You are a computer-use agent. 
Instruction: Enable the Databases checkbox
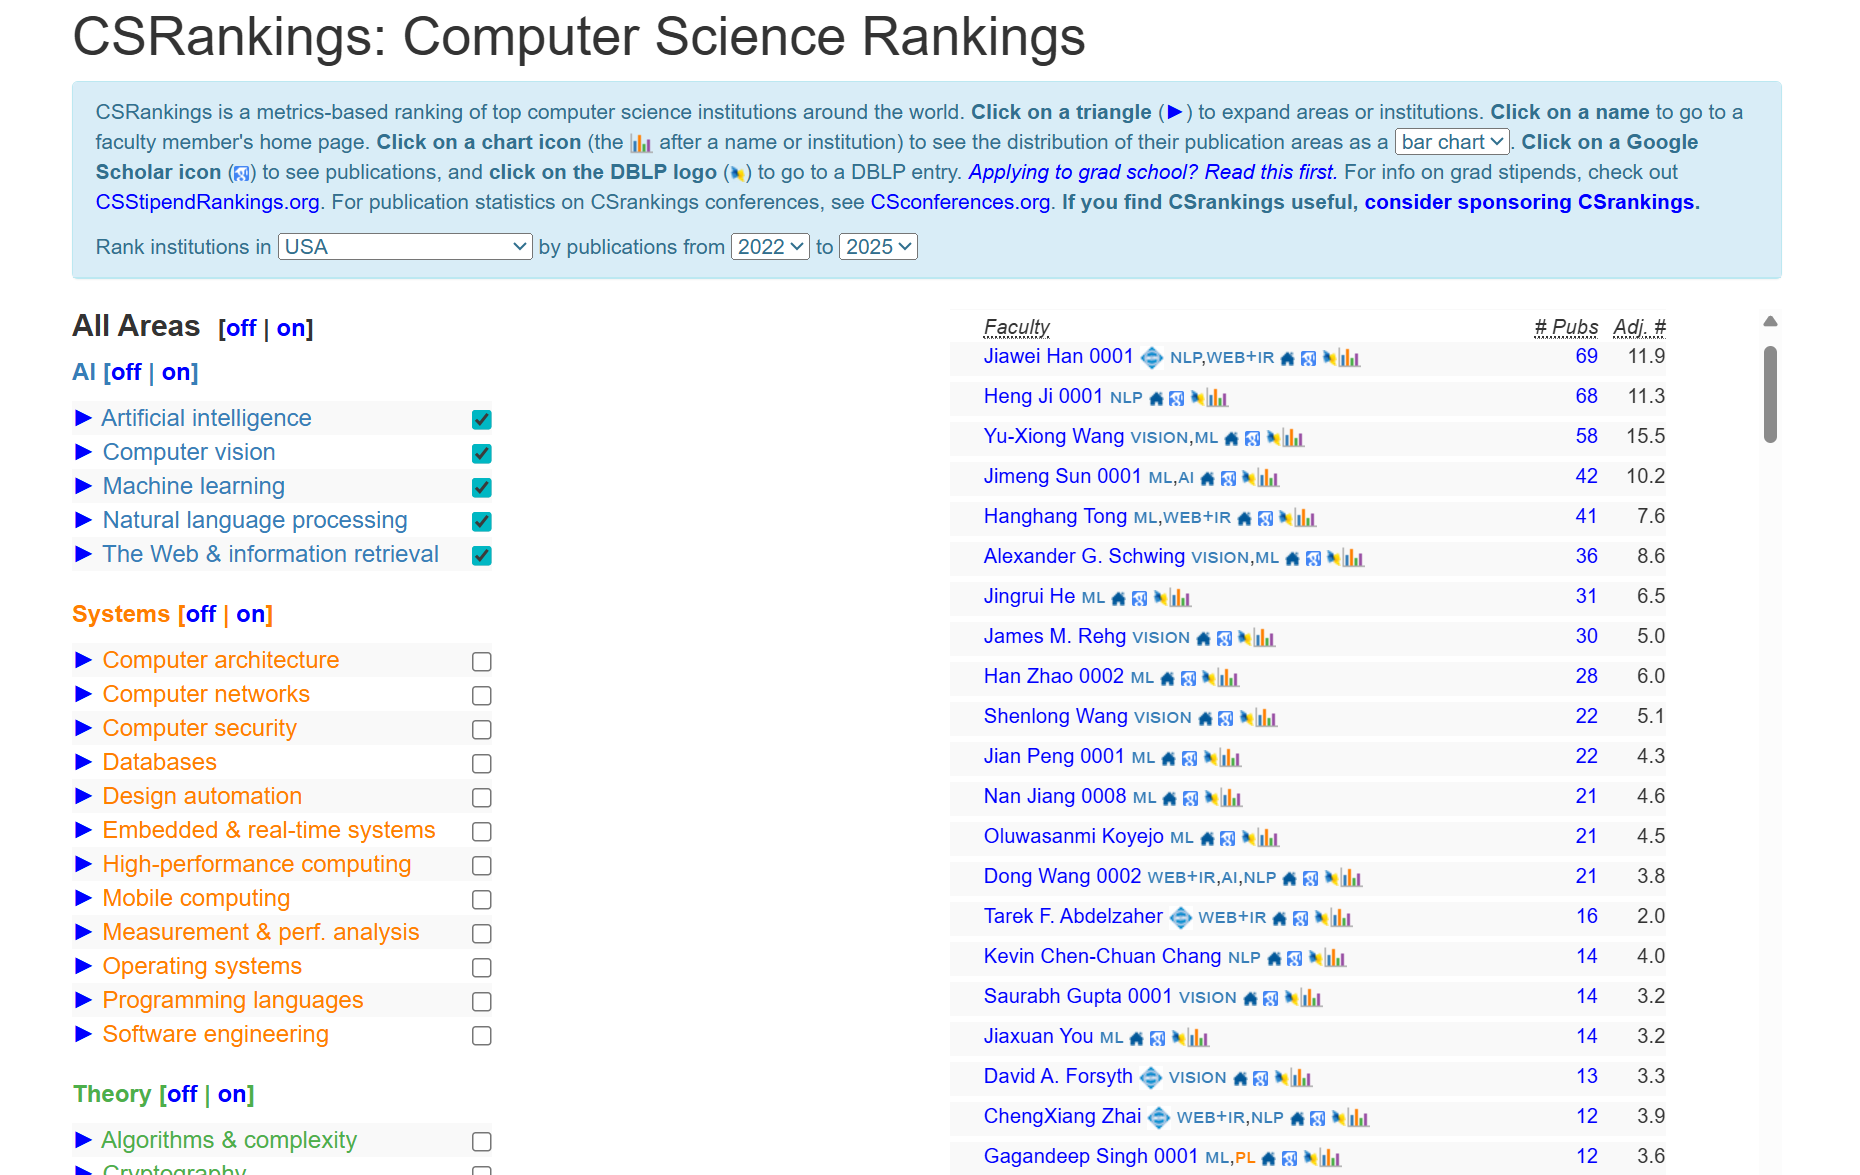[x=482, y=764]
